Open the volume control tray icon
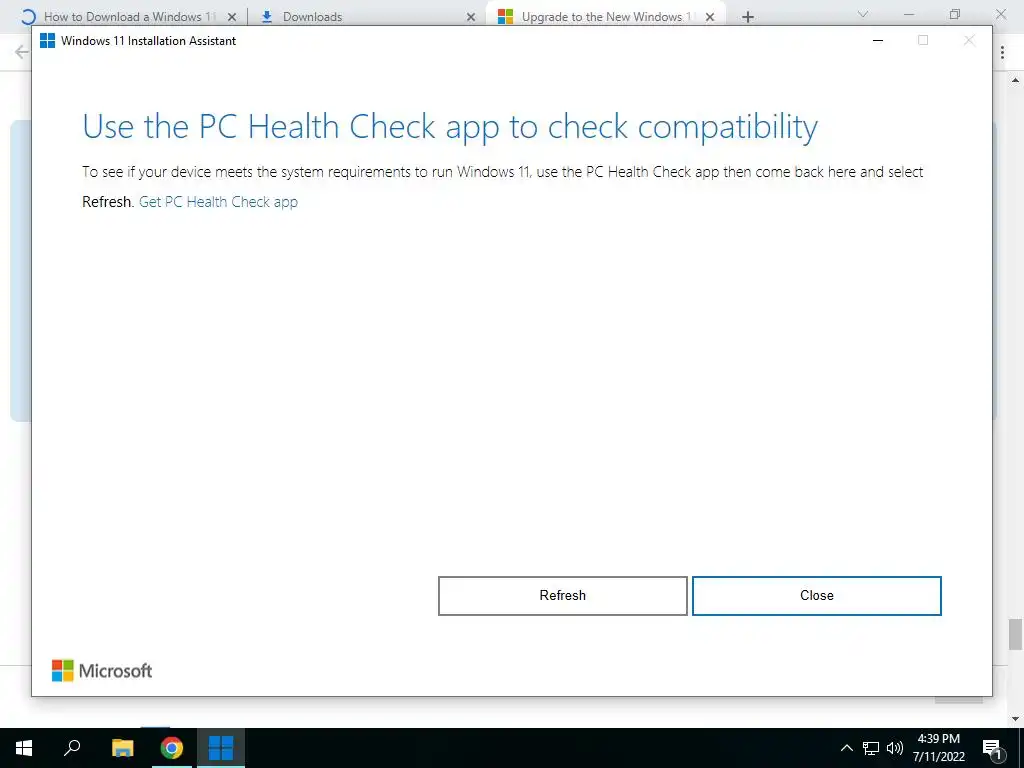Screen dimensions: 1024x768 click(x=895, y=748)
